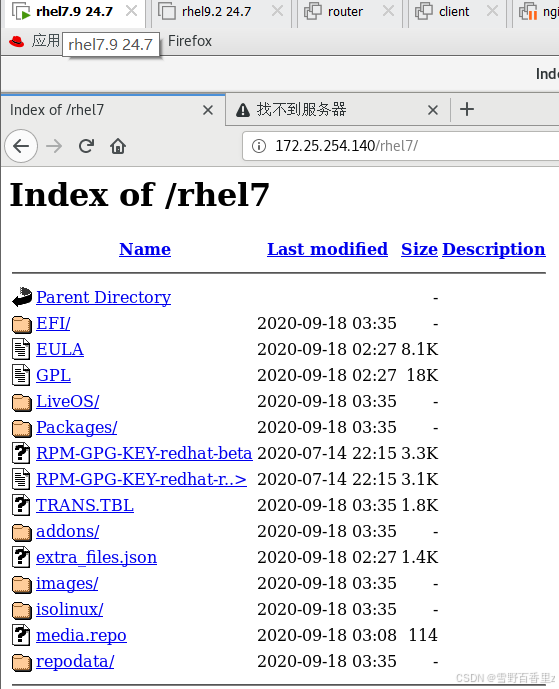Open the 应用 applications menu

pyautogui.click(x=45, y=41)
